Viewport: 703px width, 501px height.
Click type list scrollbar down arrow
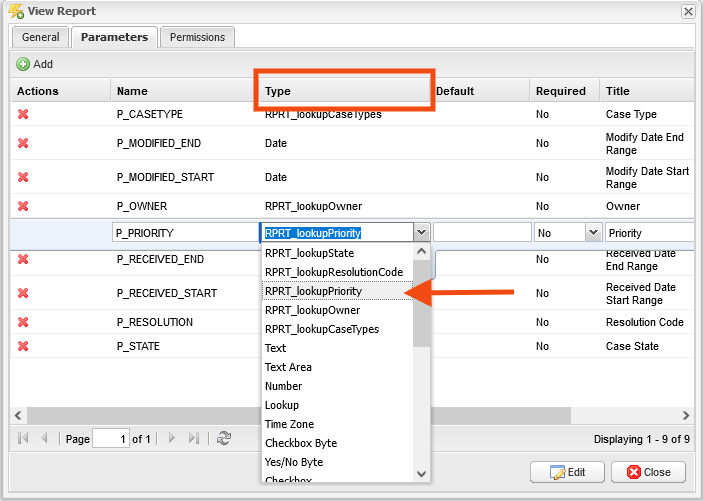(x=421, y=474)
